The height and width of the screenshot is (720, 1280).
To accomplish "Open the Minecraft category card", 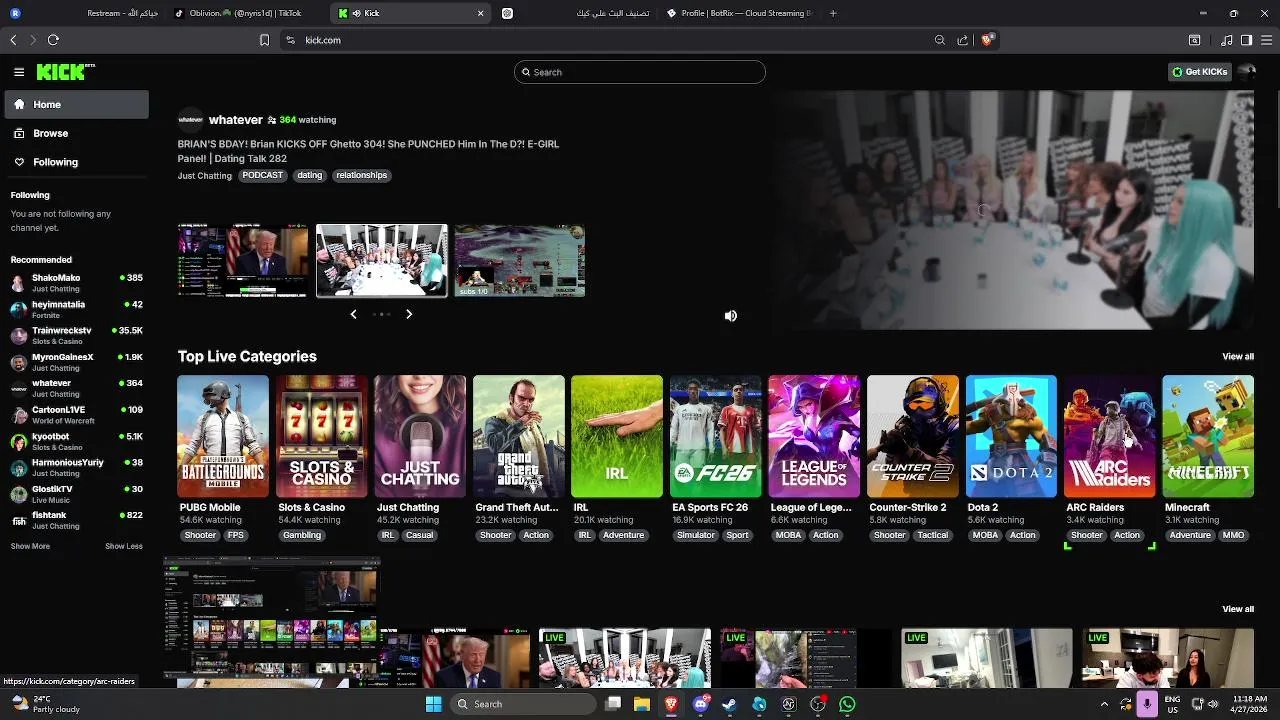I will (1208, 436).
